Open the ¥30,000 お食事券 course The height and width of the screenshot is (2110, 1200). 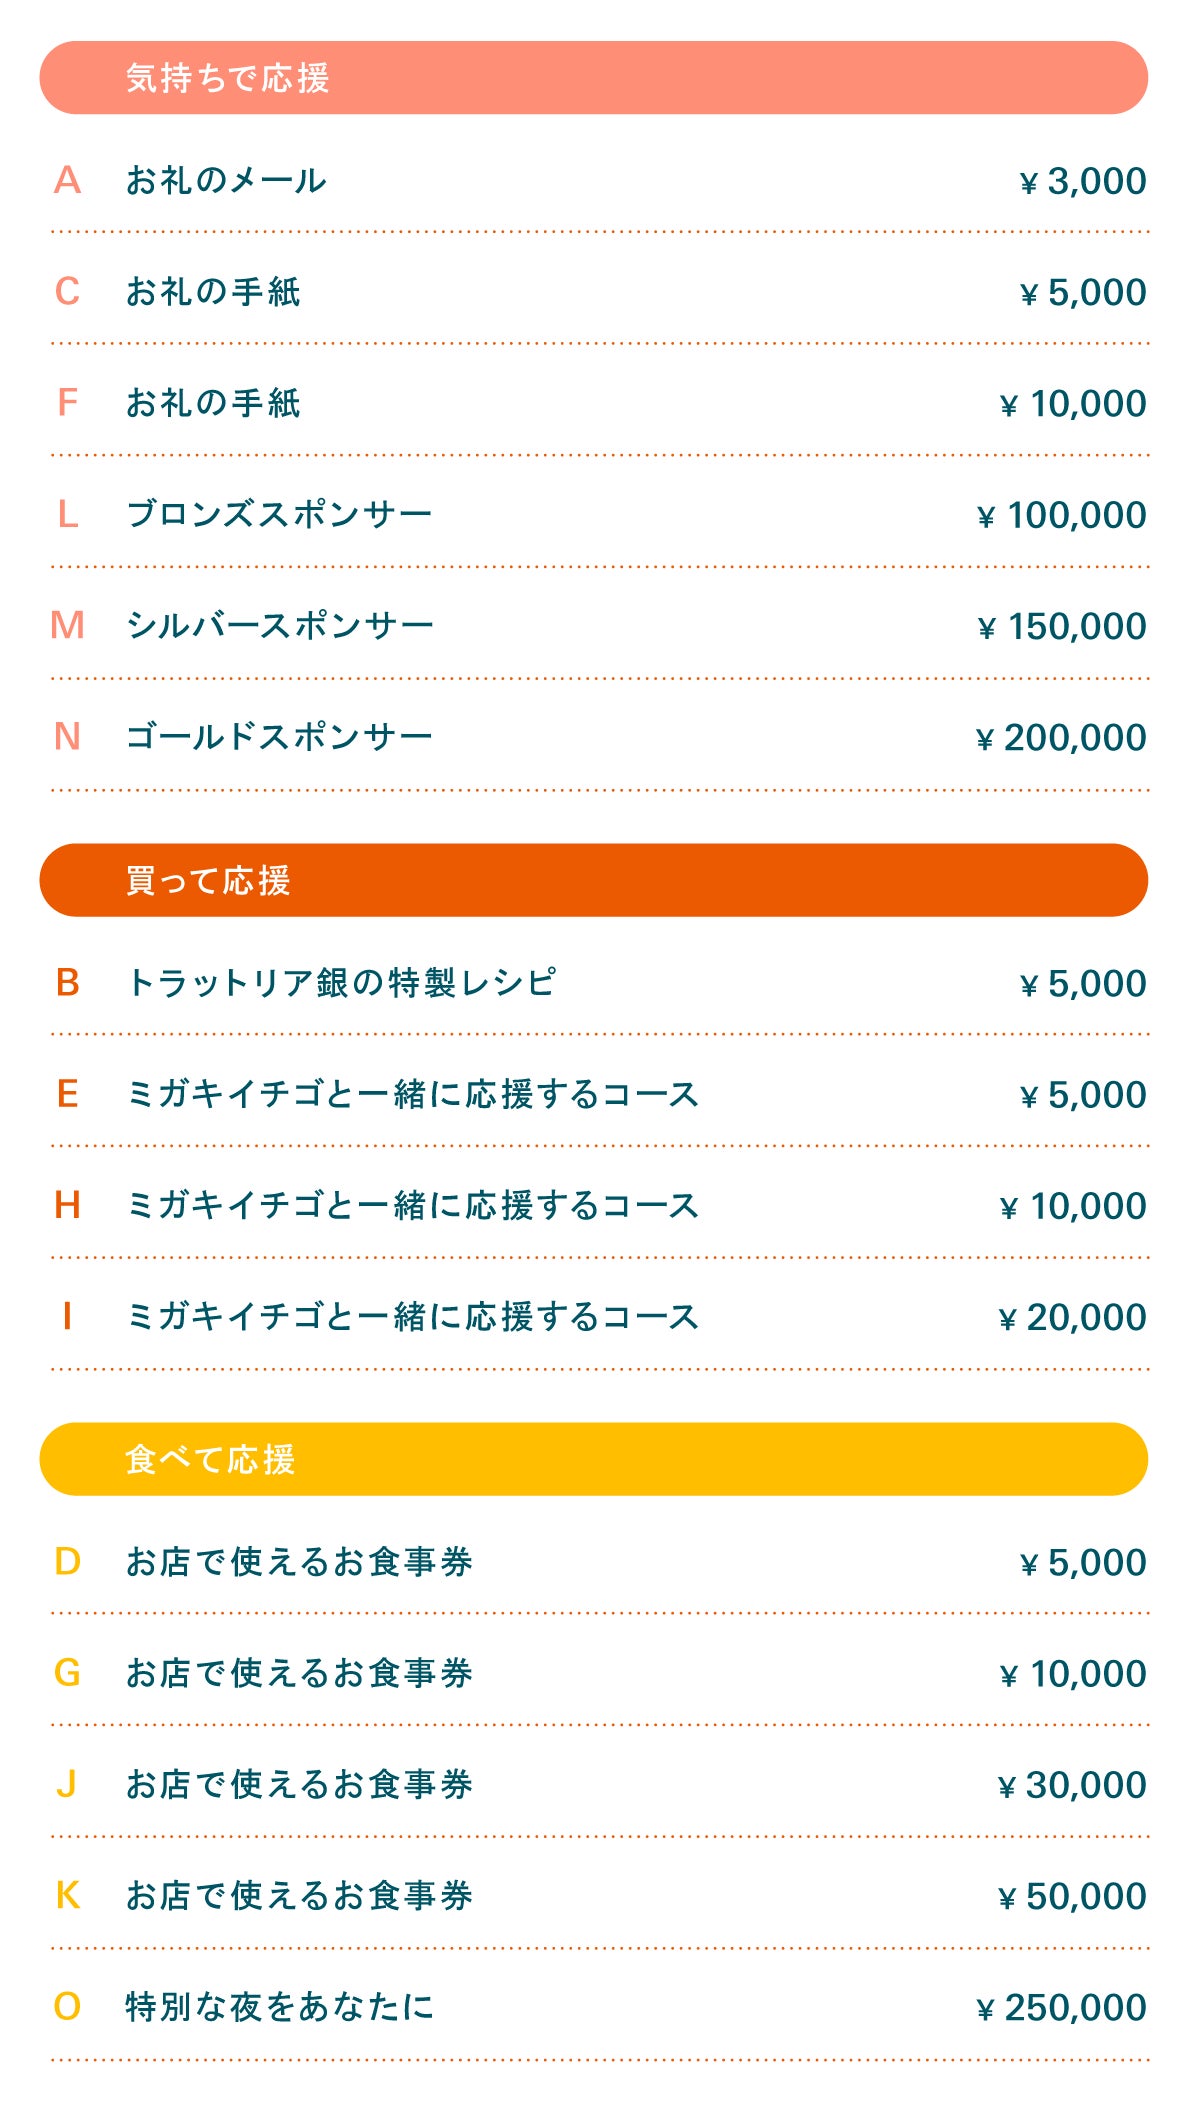pos(299,1785)
